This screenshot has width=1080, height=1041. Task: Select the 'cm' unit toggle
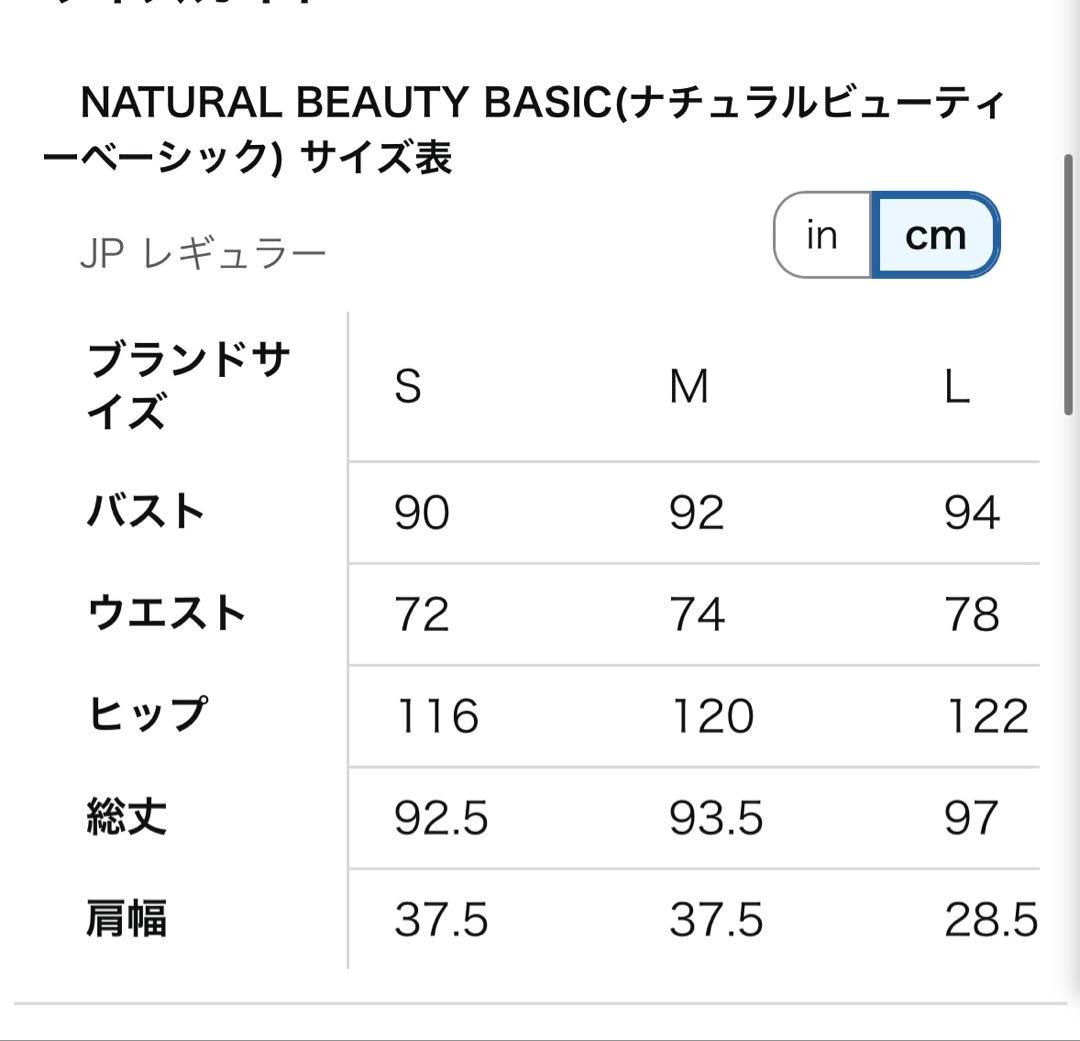[x=935, y=235]
